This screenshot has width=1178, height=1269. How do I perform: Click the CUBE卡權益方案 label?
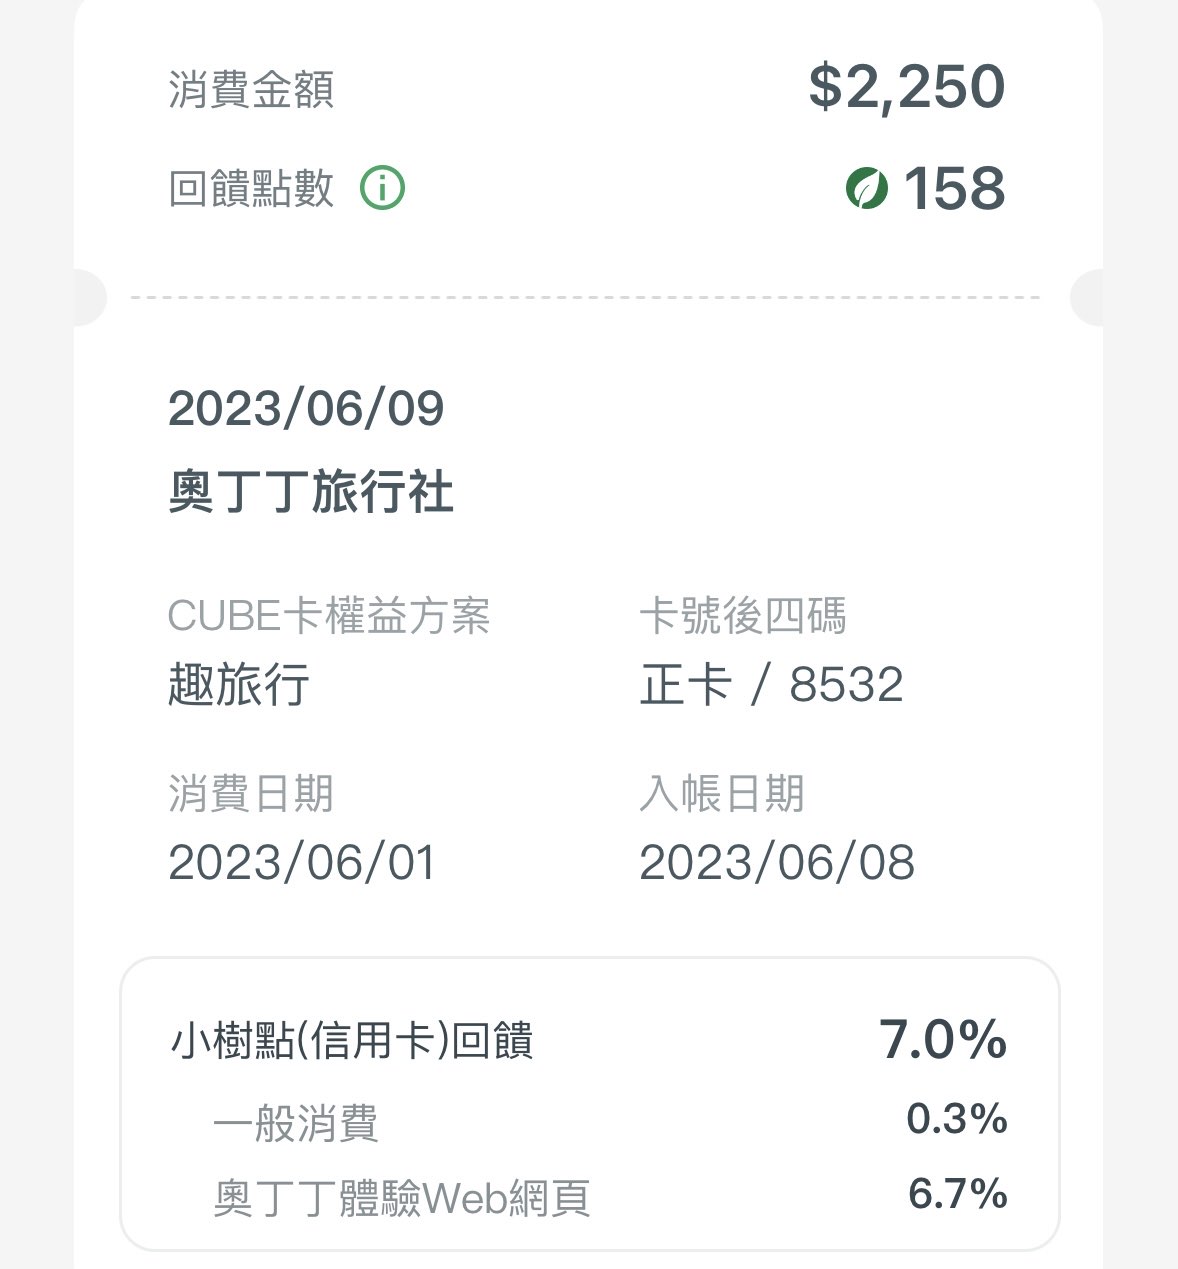(329, 616)
